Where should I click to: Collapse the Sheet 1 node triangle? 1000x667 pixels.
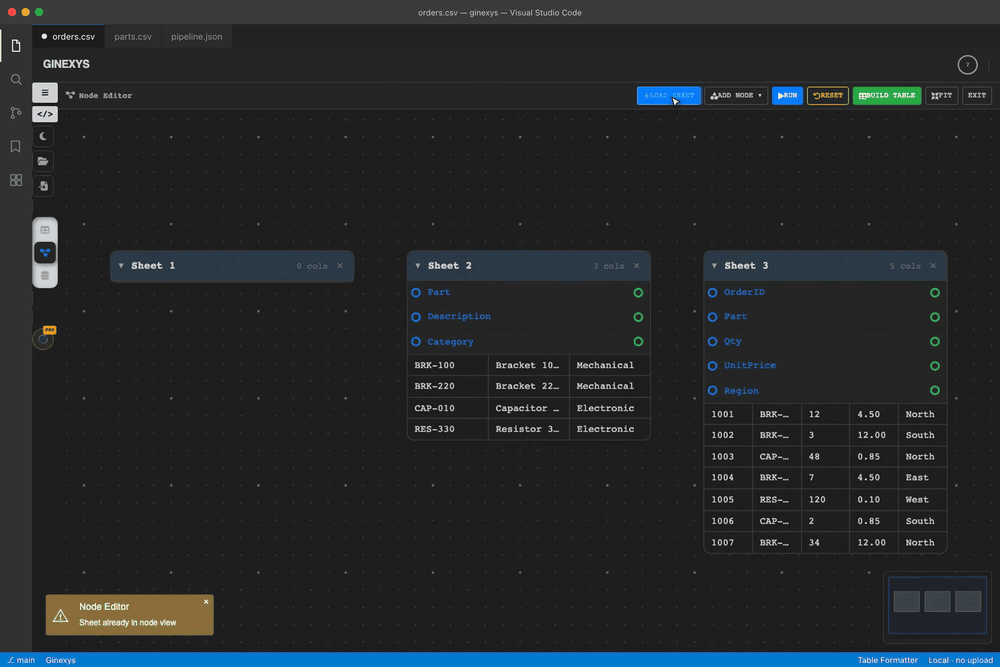121,266
